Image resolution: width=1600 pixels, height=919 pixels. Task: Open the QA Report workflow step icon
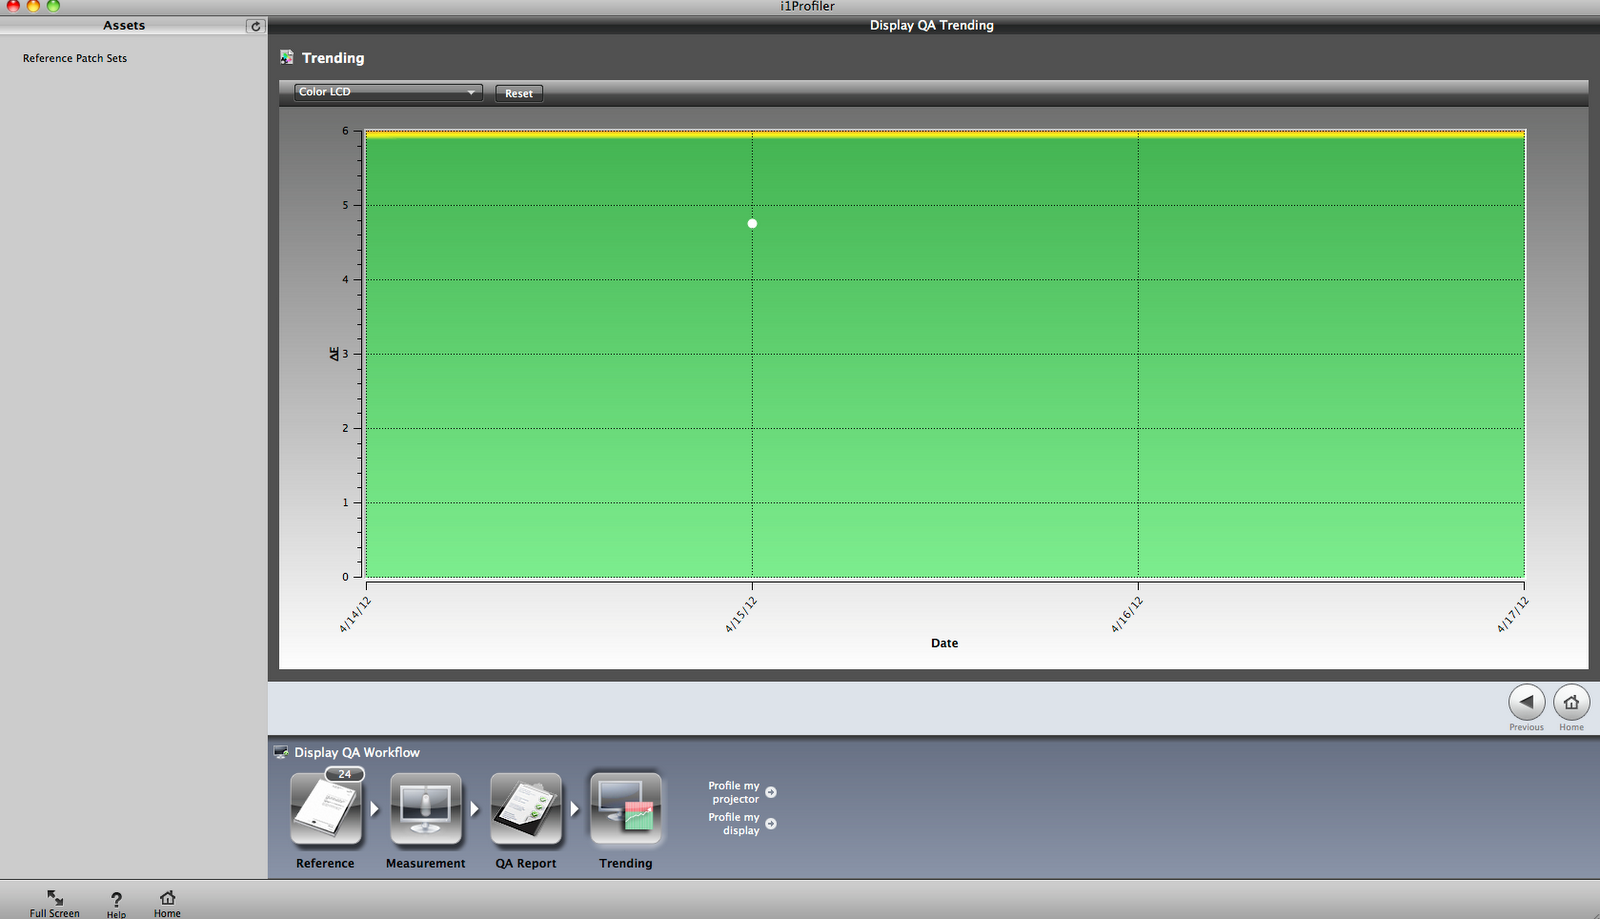pos(526,809)
